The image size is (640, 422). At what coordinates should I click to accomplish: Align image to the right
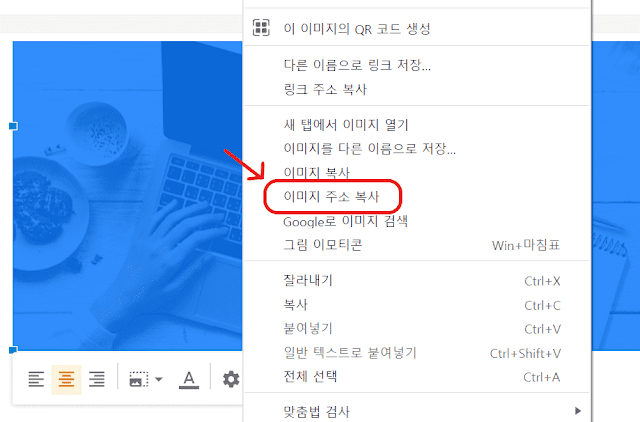click(x=97, y=380)
